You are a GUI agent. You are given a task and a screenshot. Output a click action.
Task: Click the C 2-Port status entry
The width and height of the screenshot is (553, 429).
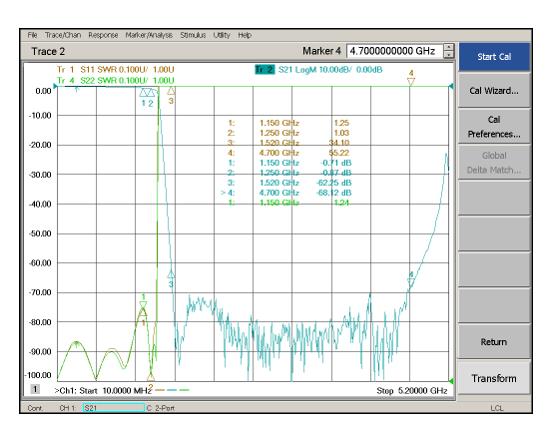160,408
